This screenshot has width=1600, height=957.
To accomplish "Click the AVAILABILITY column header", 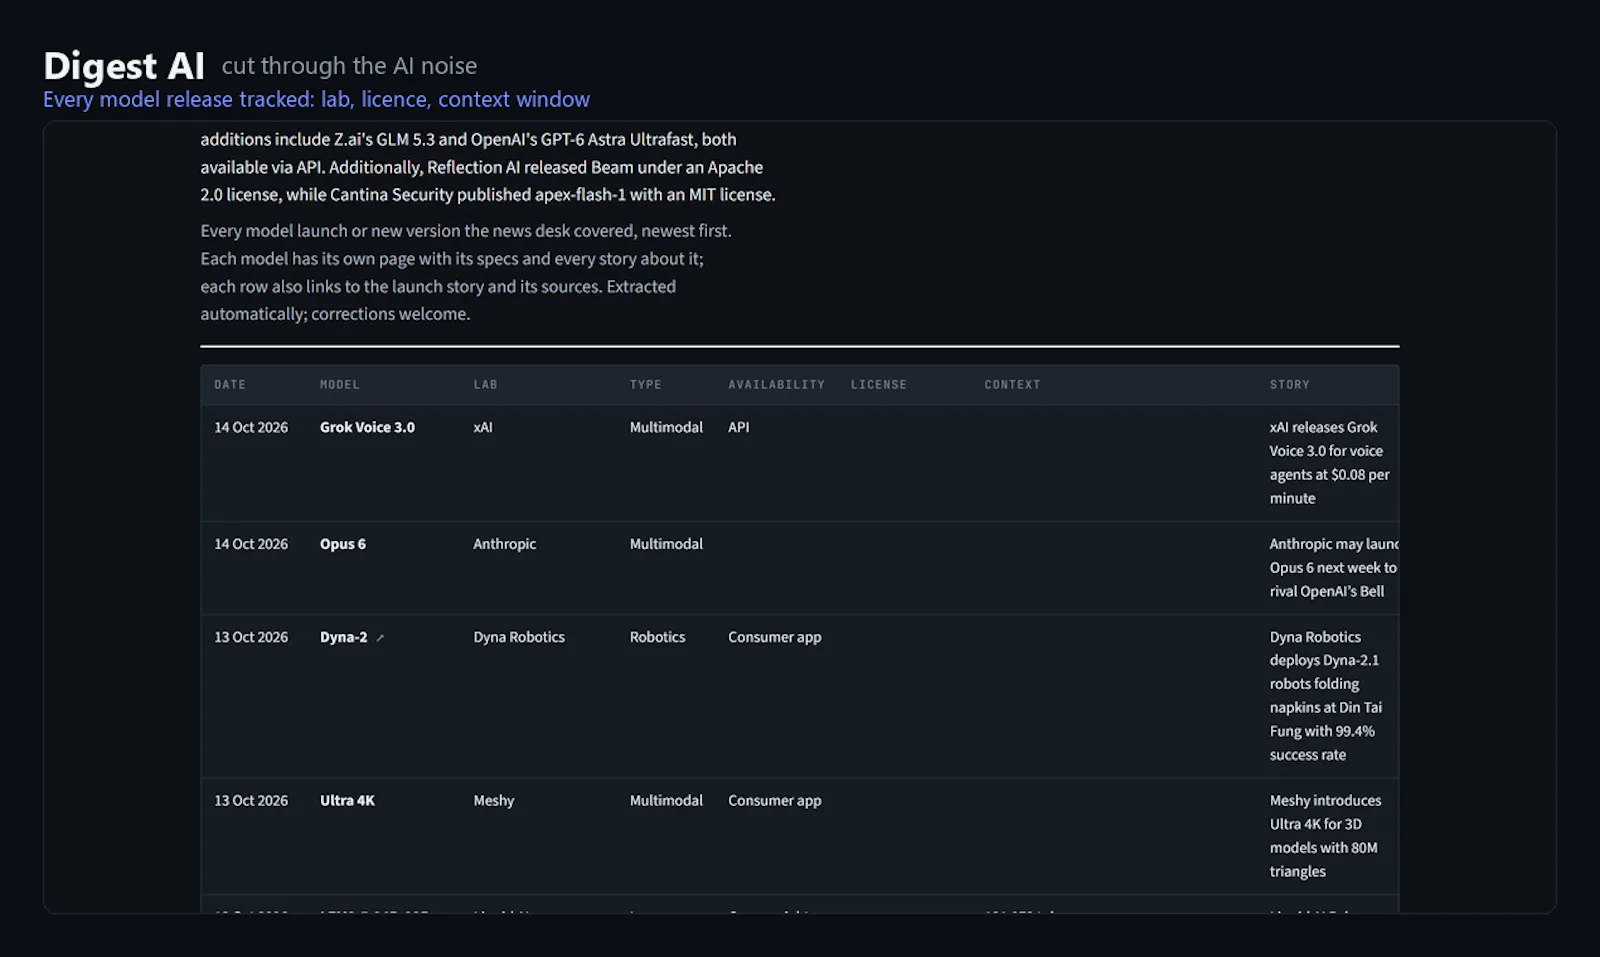I will 776,384.
